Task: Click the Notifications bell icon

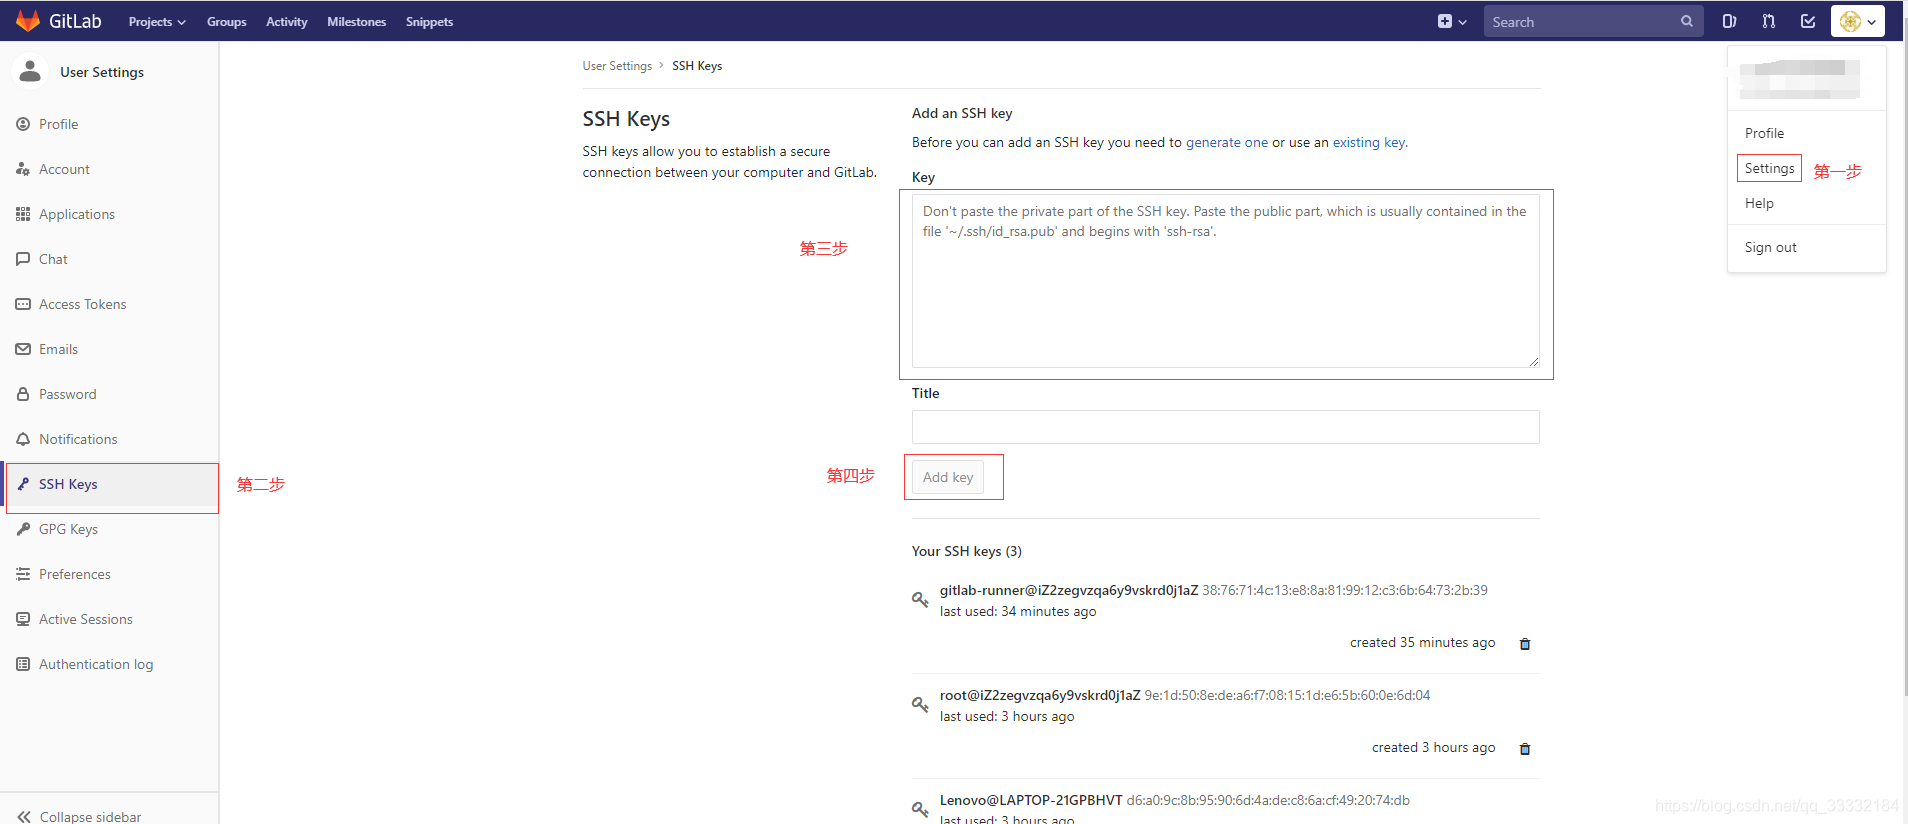Action: [23, 439]
